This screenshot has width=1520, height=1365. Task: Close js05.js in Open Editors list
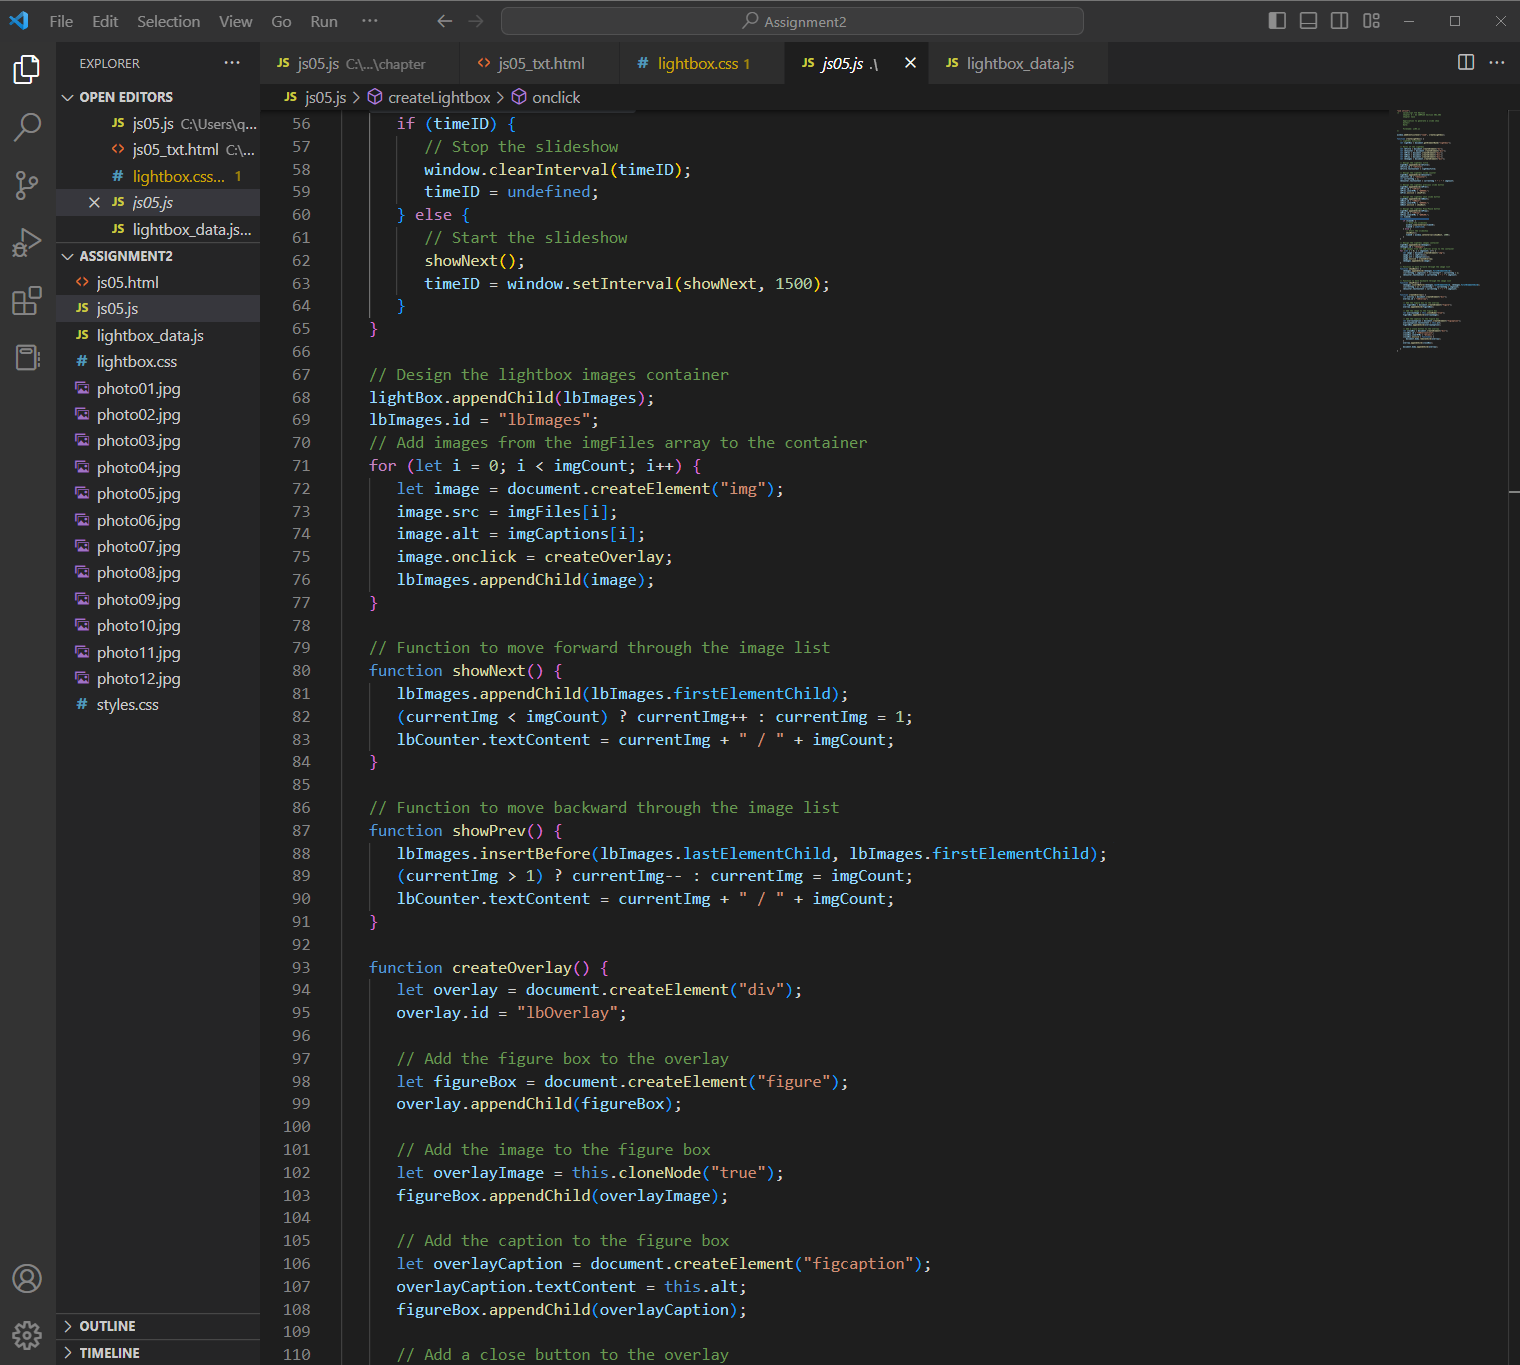point(94,202)
